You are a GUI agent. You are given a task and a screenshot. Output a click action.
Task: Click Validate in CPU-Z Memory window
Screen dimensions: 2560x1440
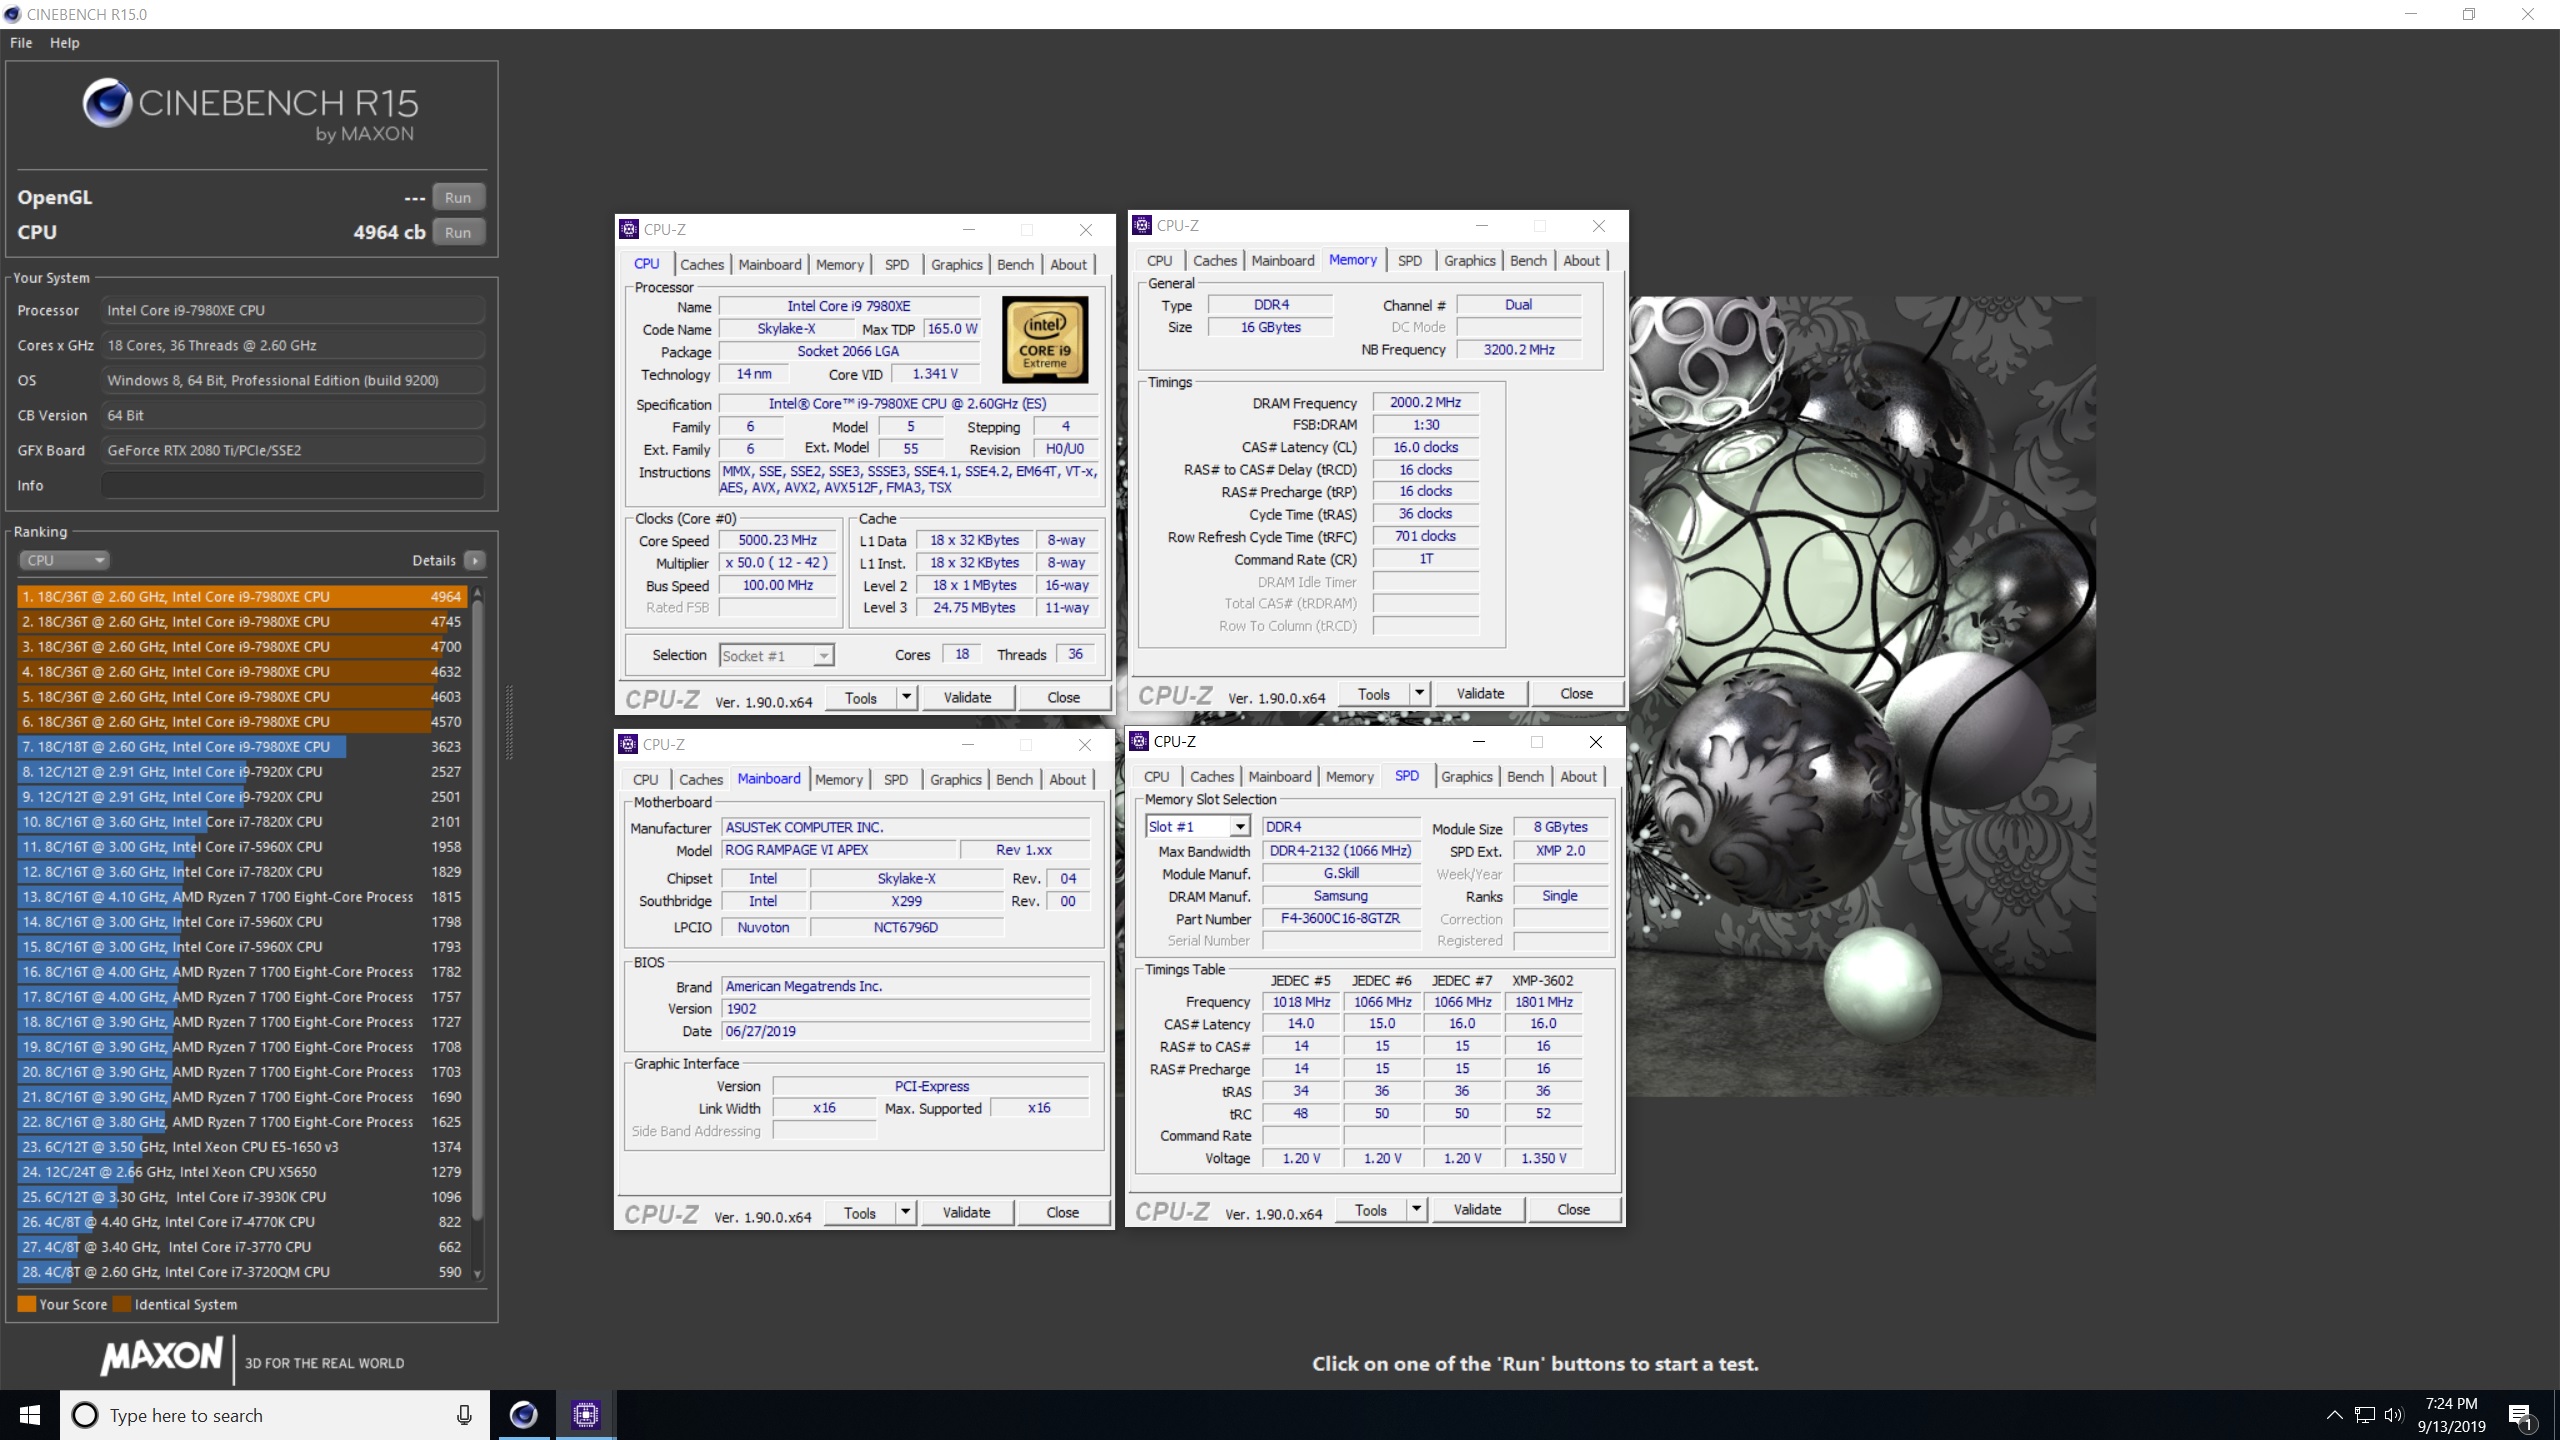click(1480, 694)
